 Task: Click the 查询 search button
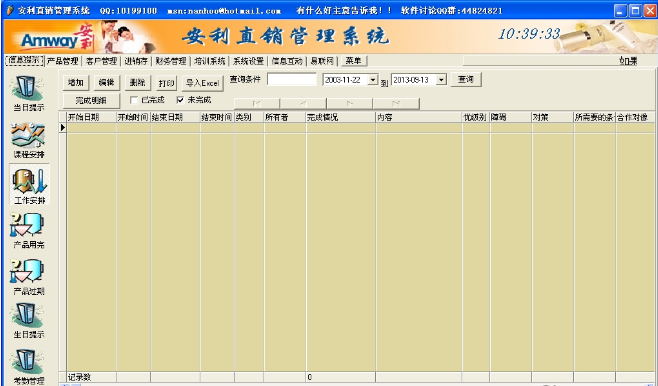click(x=466, y=79)
